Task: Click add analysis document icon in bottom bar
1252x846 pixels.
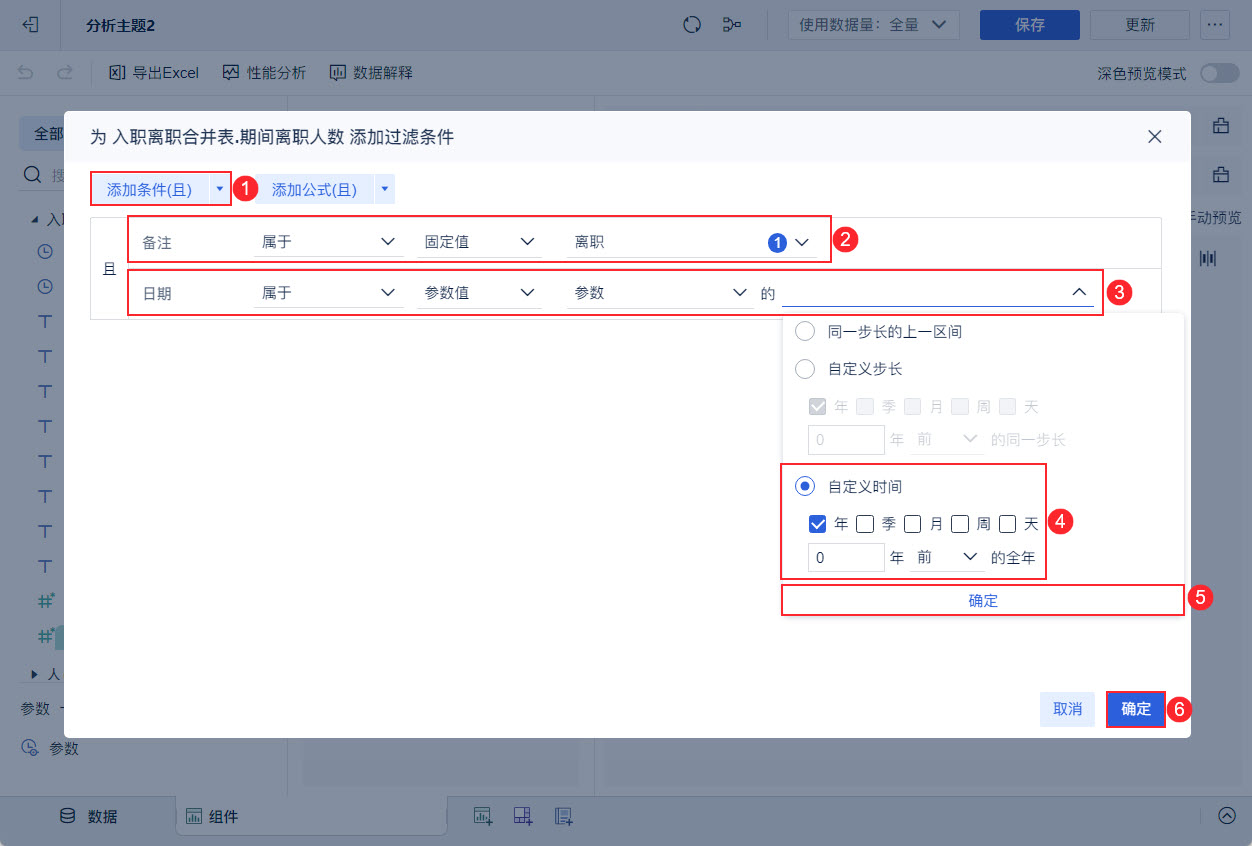Action: coord(563,816)
